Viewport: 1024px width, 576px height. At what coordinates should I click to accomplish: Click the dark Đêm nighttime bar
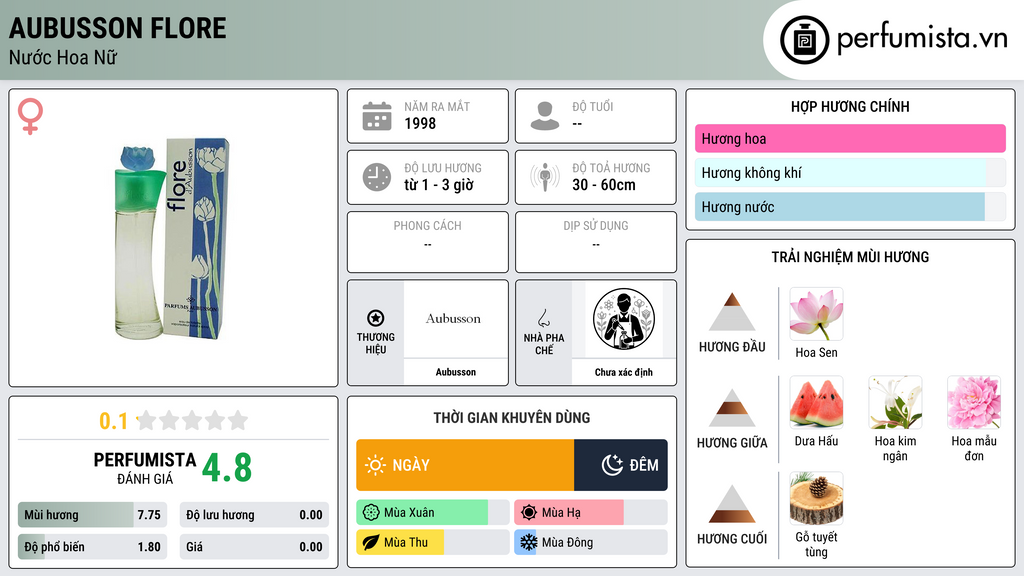click(x=621, y=465)
